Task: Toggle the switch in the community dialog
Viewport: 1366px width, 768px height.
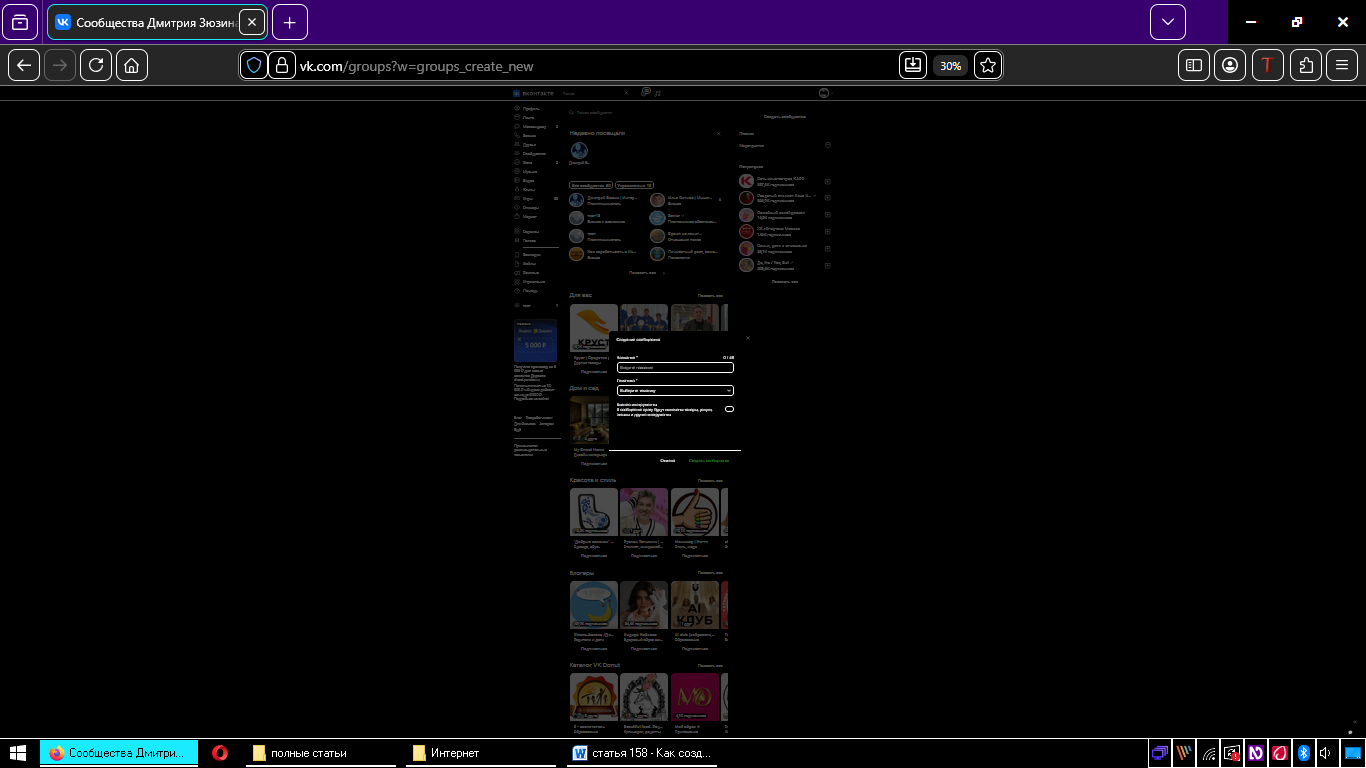Action: tap(729, 409)
